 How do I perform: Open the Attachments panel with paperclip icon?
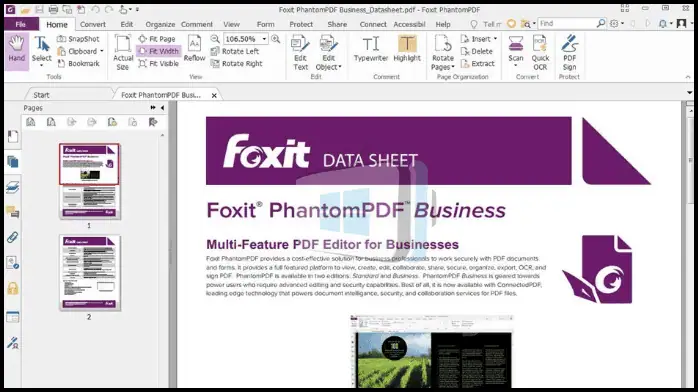[12, 238]
